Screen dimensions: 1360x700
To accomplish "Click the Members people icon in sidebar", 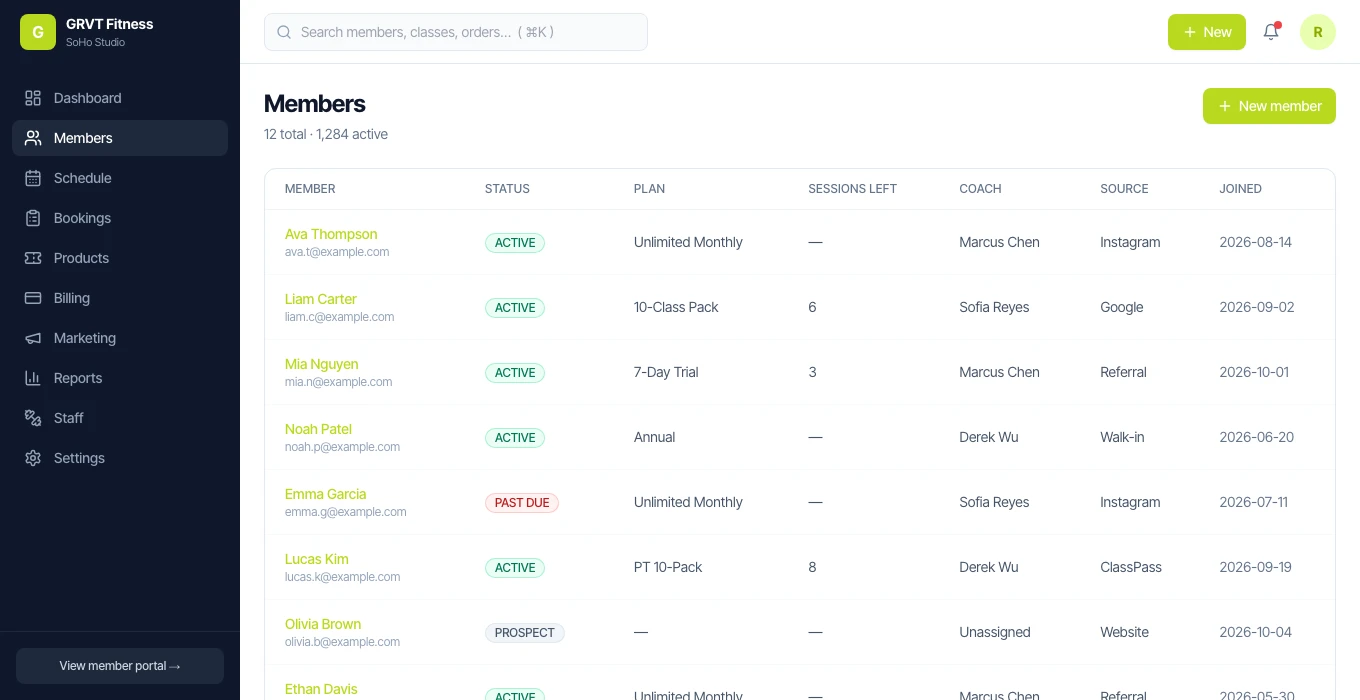I will 33,138.
